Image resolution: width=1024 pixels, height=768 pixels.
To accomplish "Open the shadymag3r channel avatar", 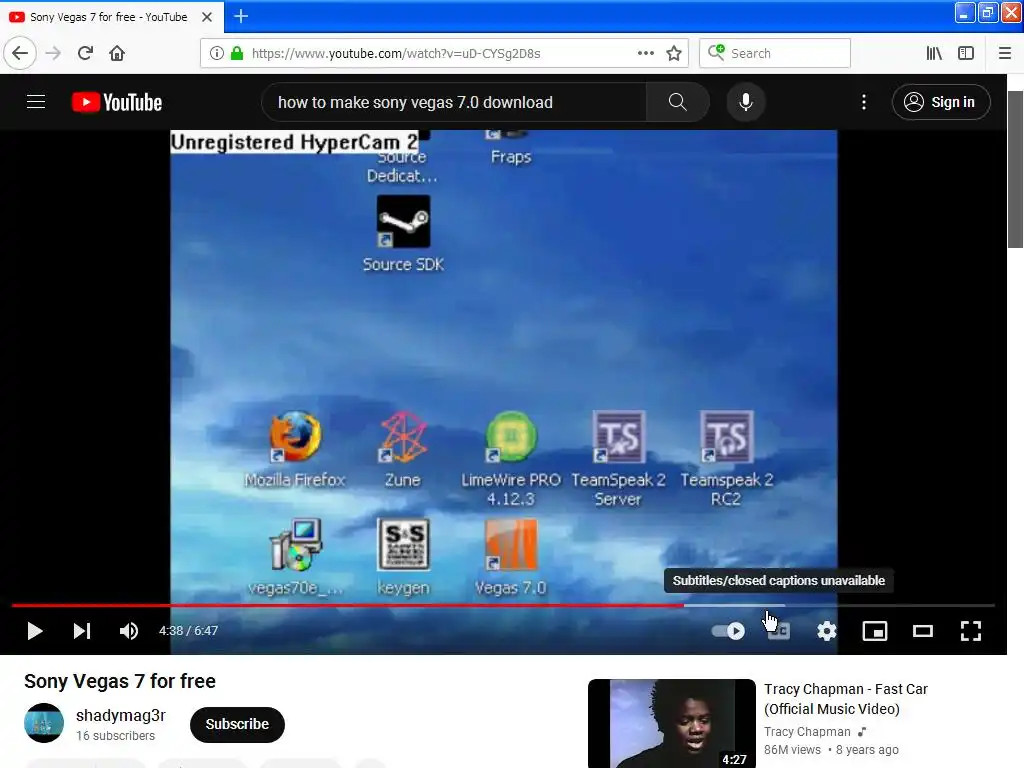I will [44, 724].
